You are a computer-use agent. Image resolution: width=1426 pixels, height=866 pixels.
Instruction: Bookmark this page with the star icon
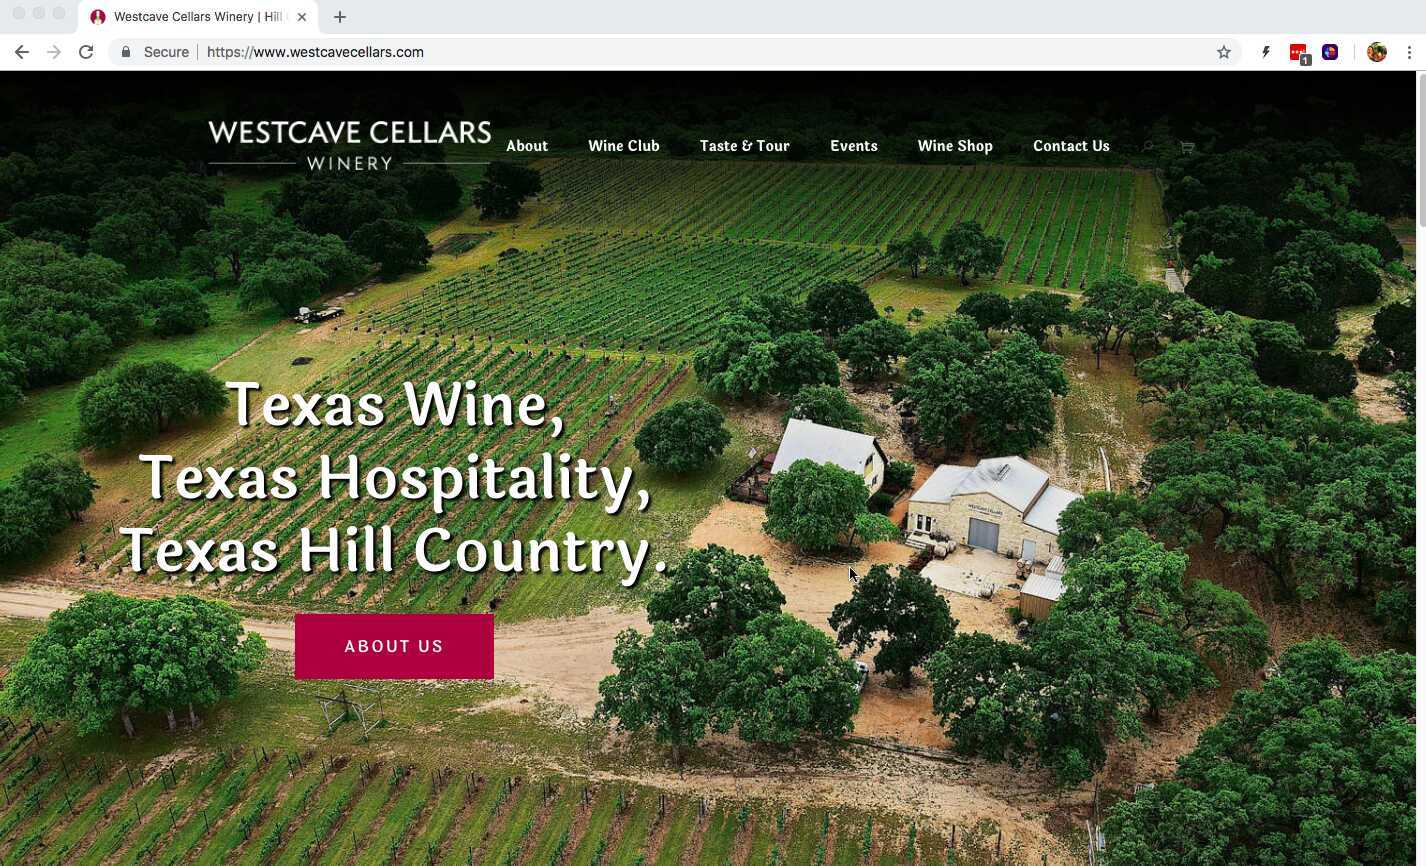(x=1223, y=52)
